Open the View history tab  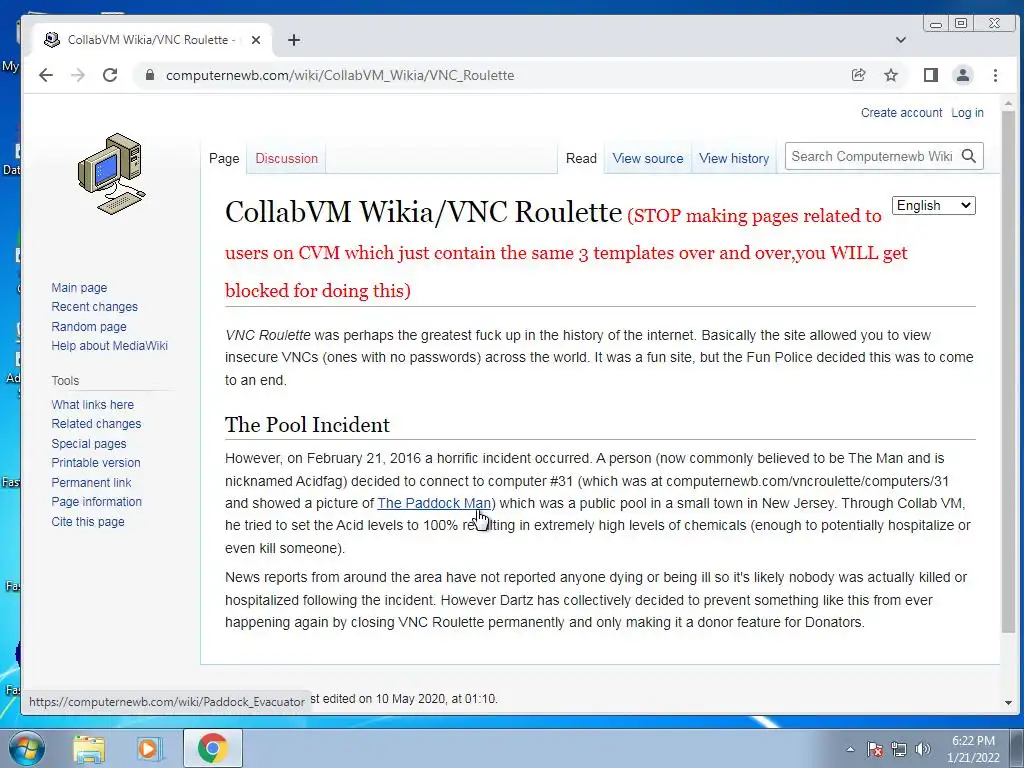pyautogui.click(x=734, y=158)
